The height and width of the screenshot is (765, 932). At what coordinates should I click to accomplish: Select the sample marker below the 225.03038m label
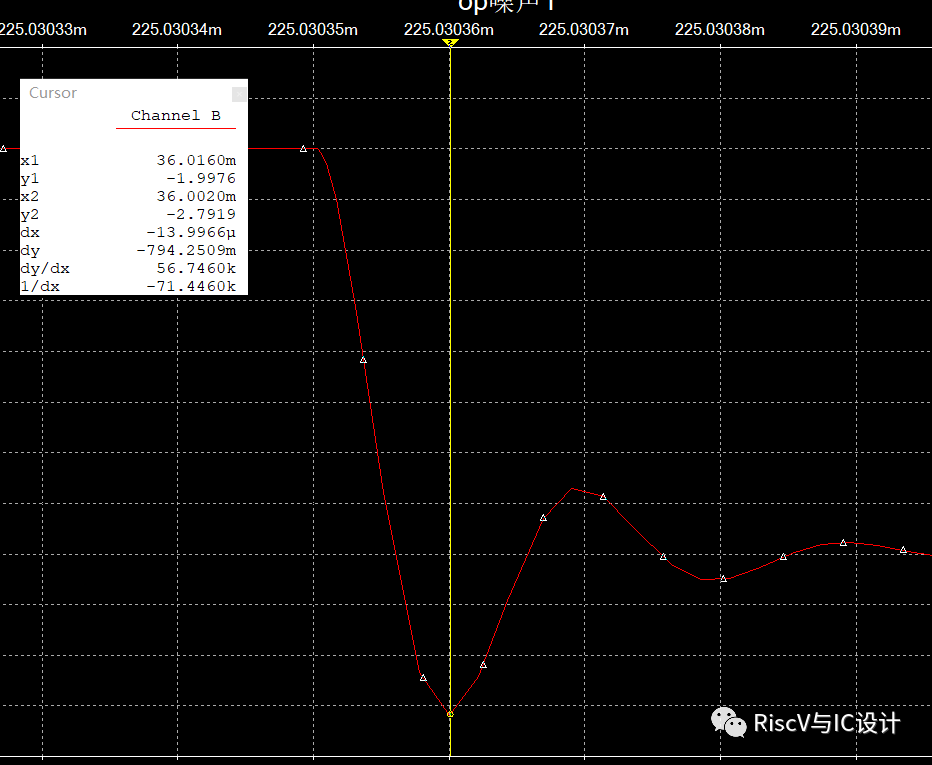click(x=723, y=578)
